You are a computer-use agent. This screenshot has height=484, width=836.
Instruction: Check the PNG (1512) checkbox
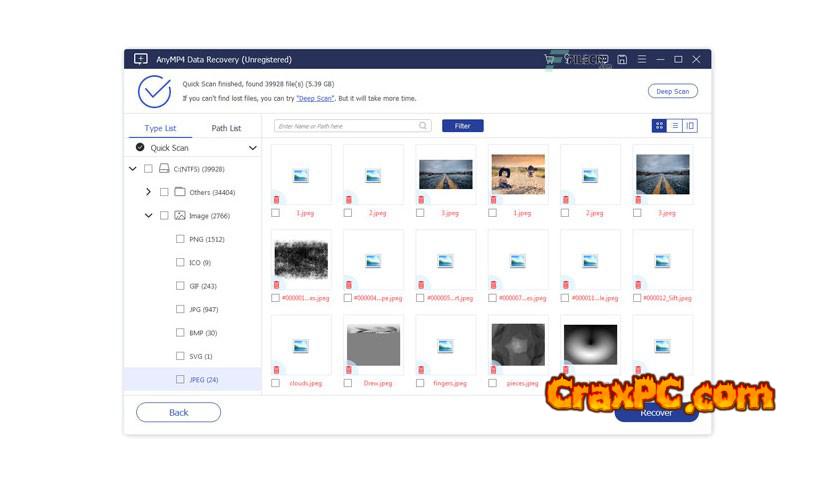180,239
